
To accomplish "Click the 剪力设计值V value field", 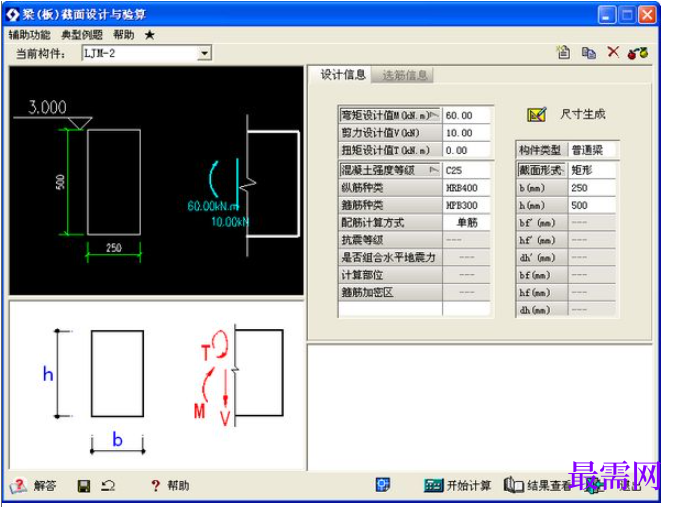I will click(467, 133).
